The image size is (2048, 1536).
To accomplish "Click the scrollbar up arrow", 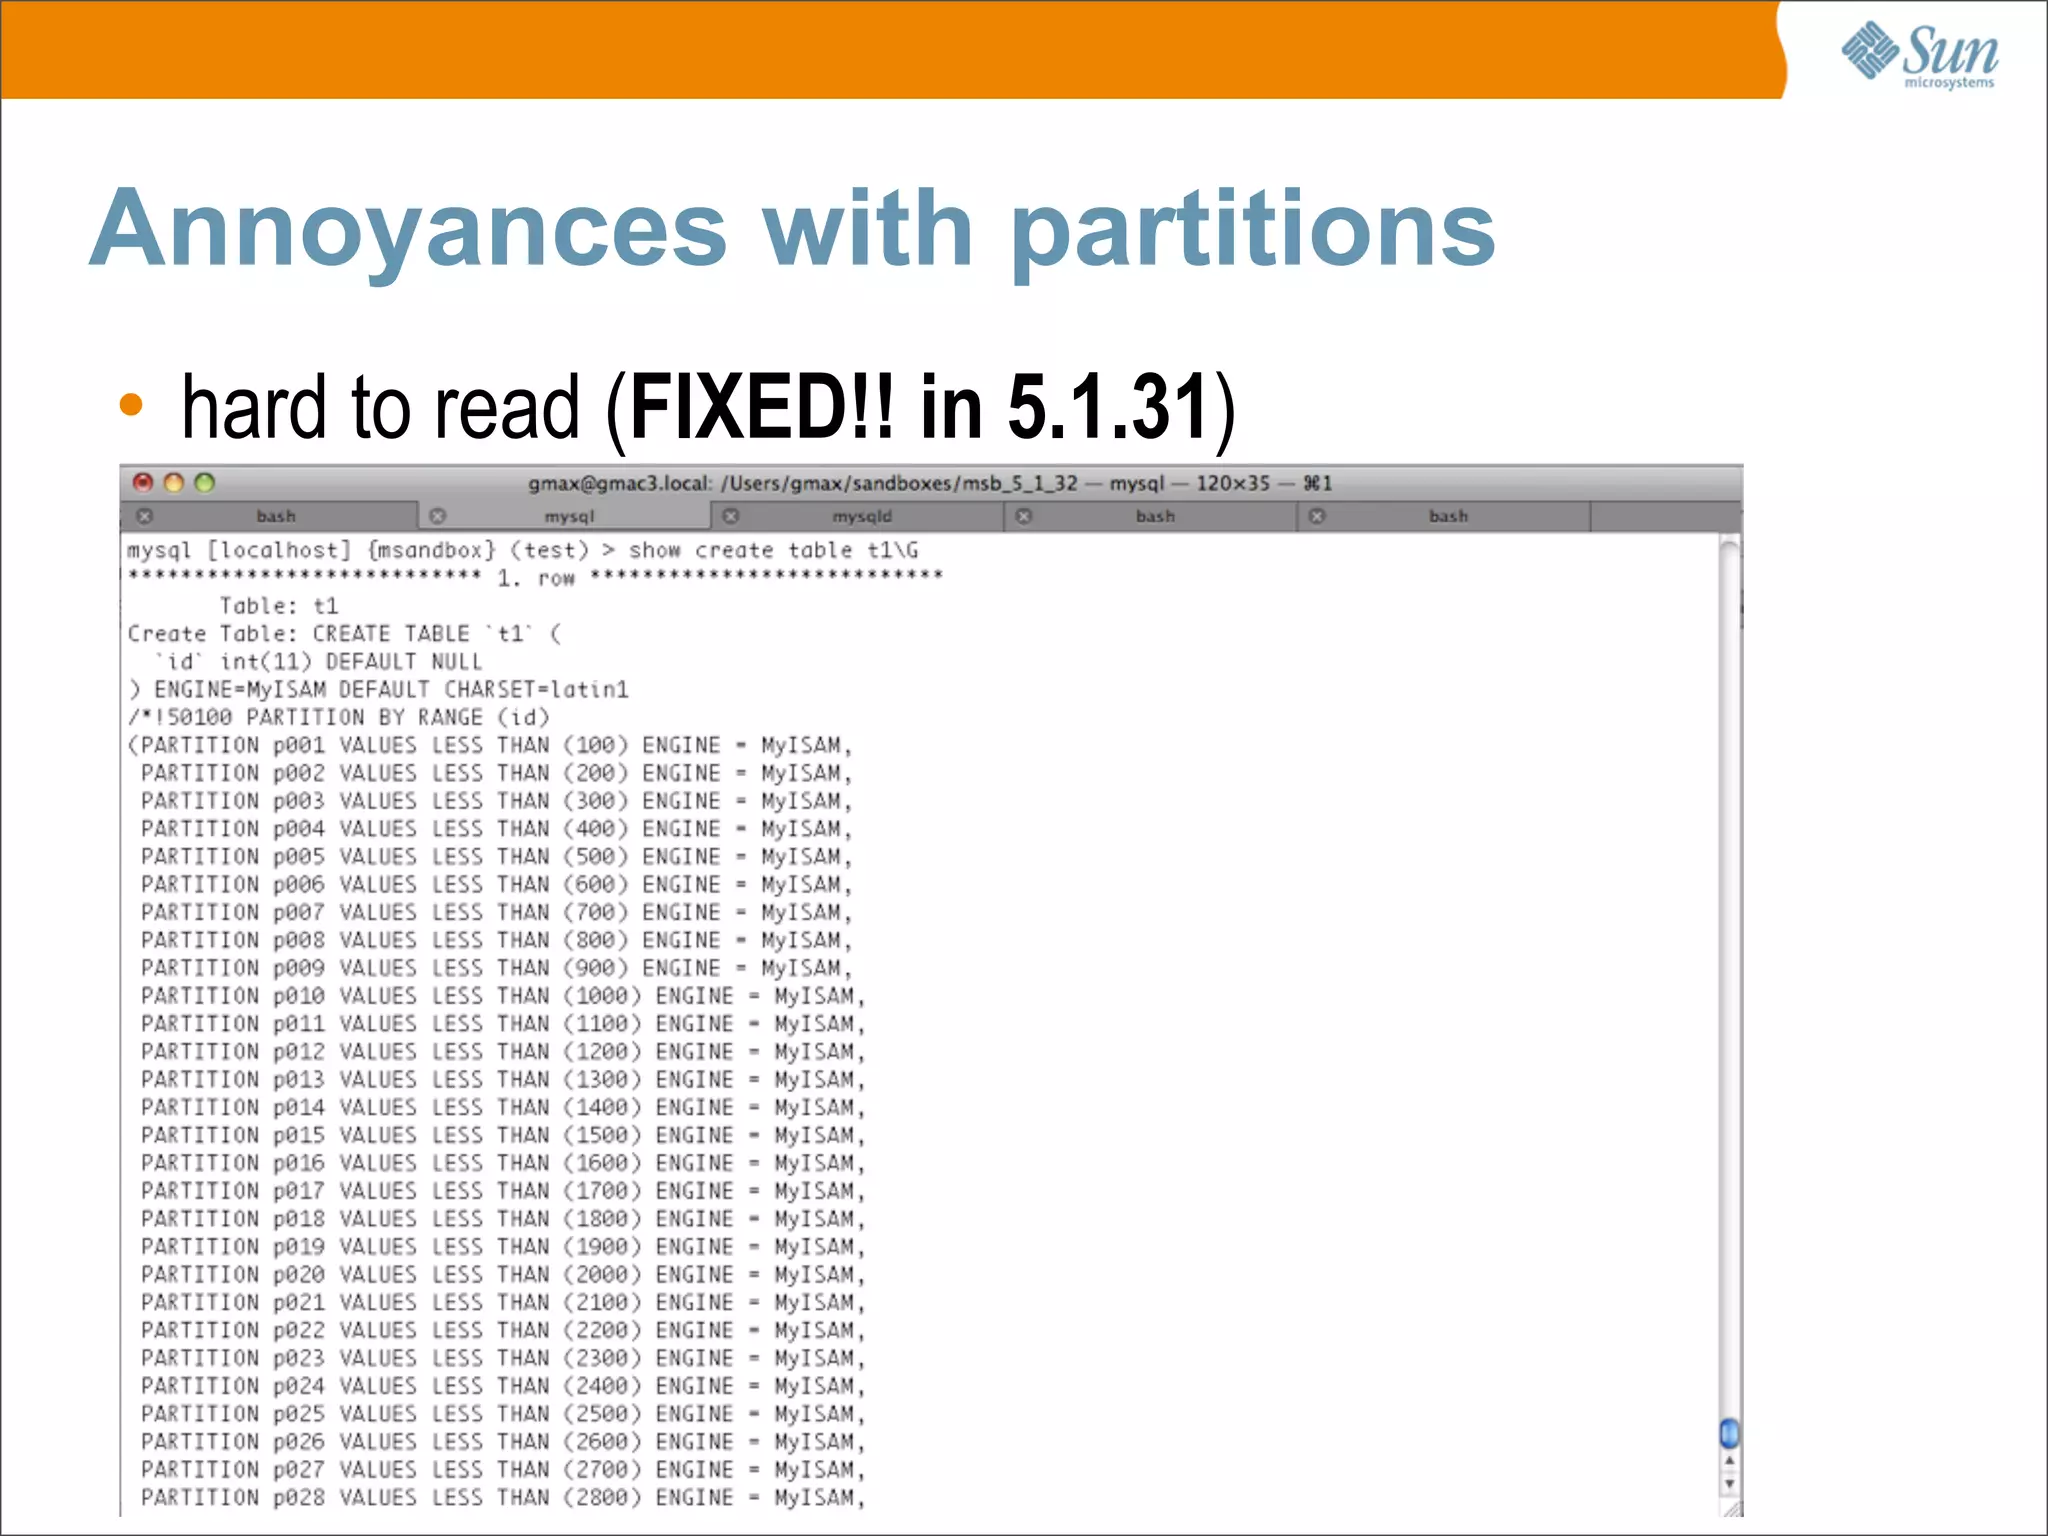I will [x=1729, y=1462].
